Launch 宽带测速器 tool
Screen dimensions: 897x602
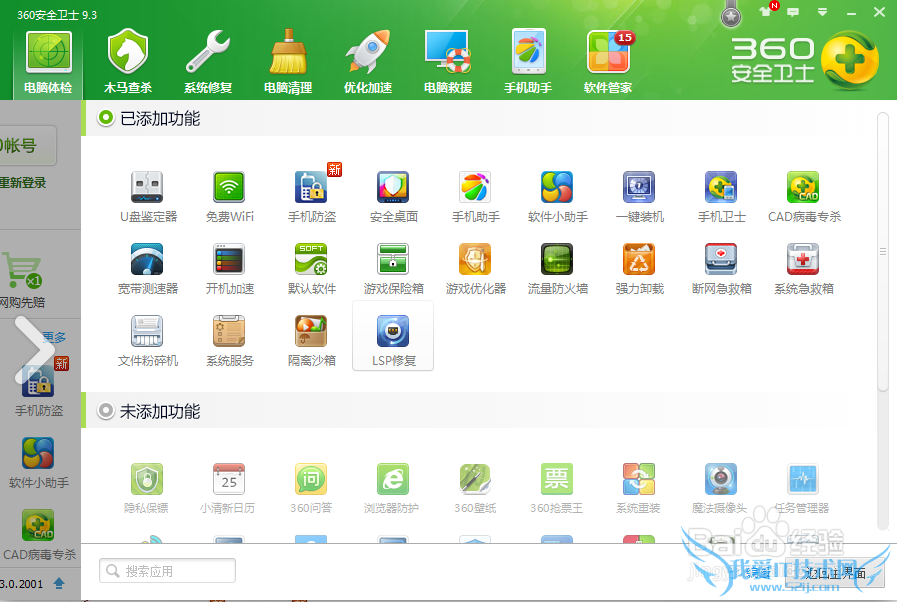148,270
